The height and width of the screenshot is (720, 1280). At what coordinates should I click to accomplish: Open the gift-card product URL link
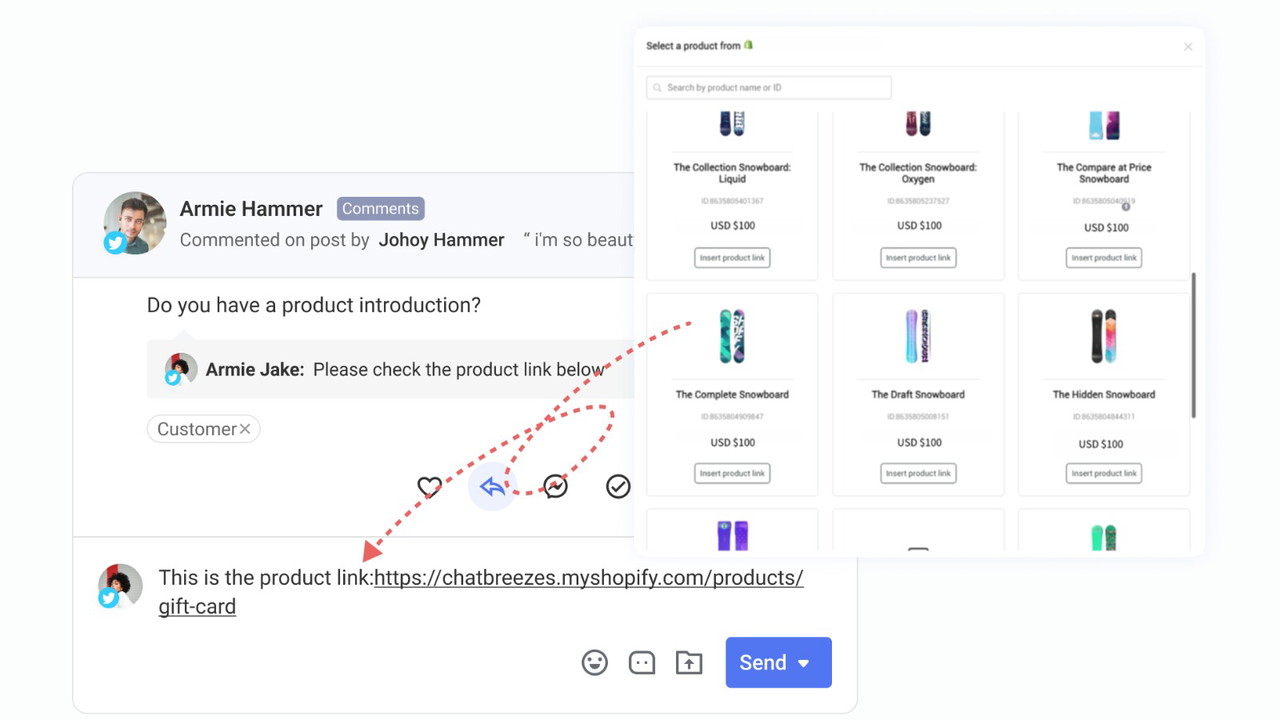point(588,578)
